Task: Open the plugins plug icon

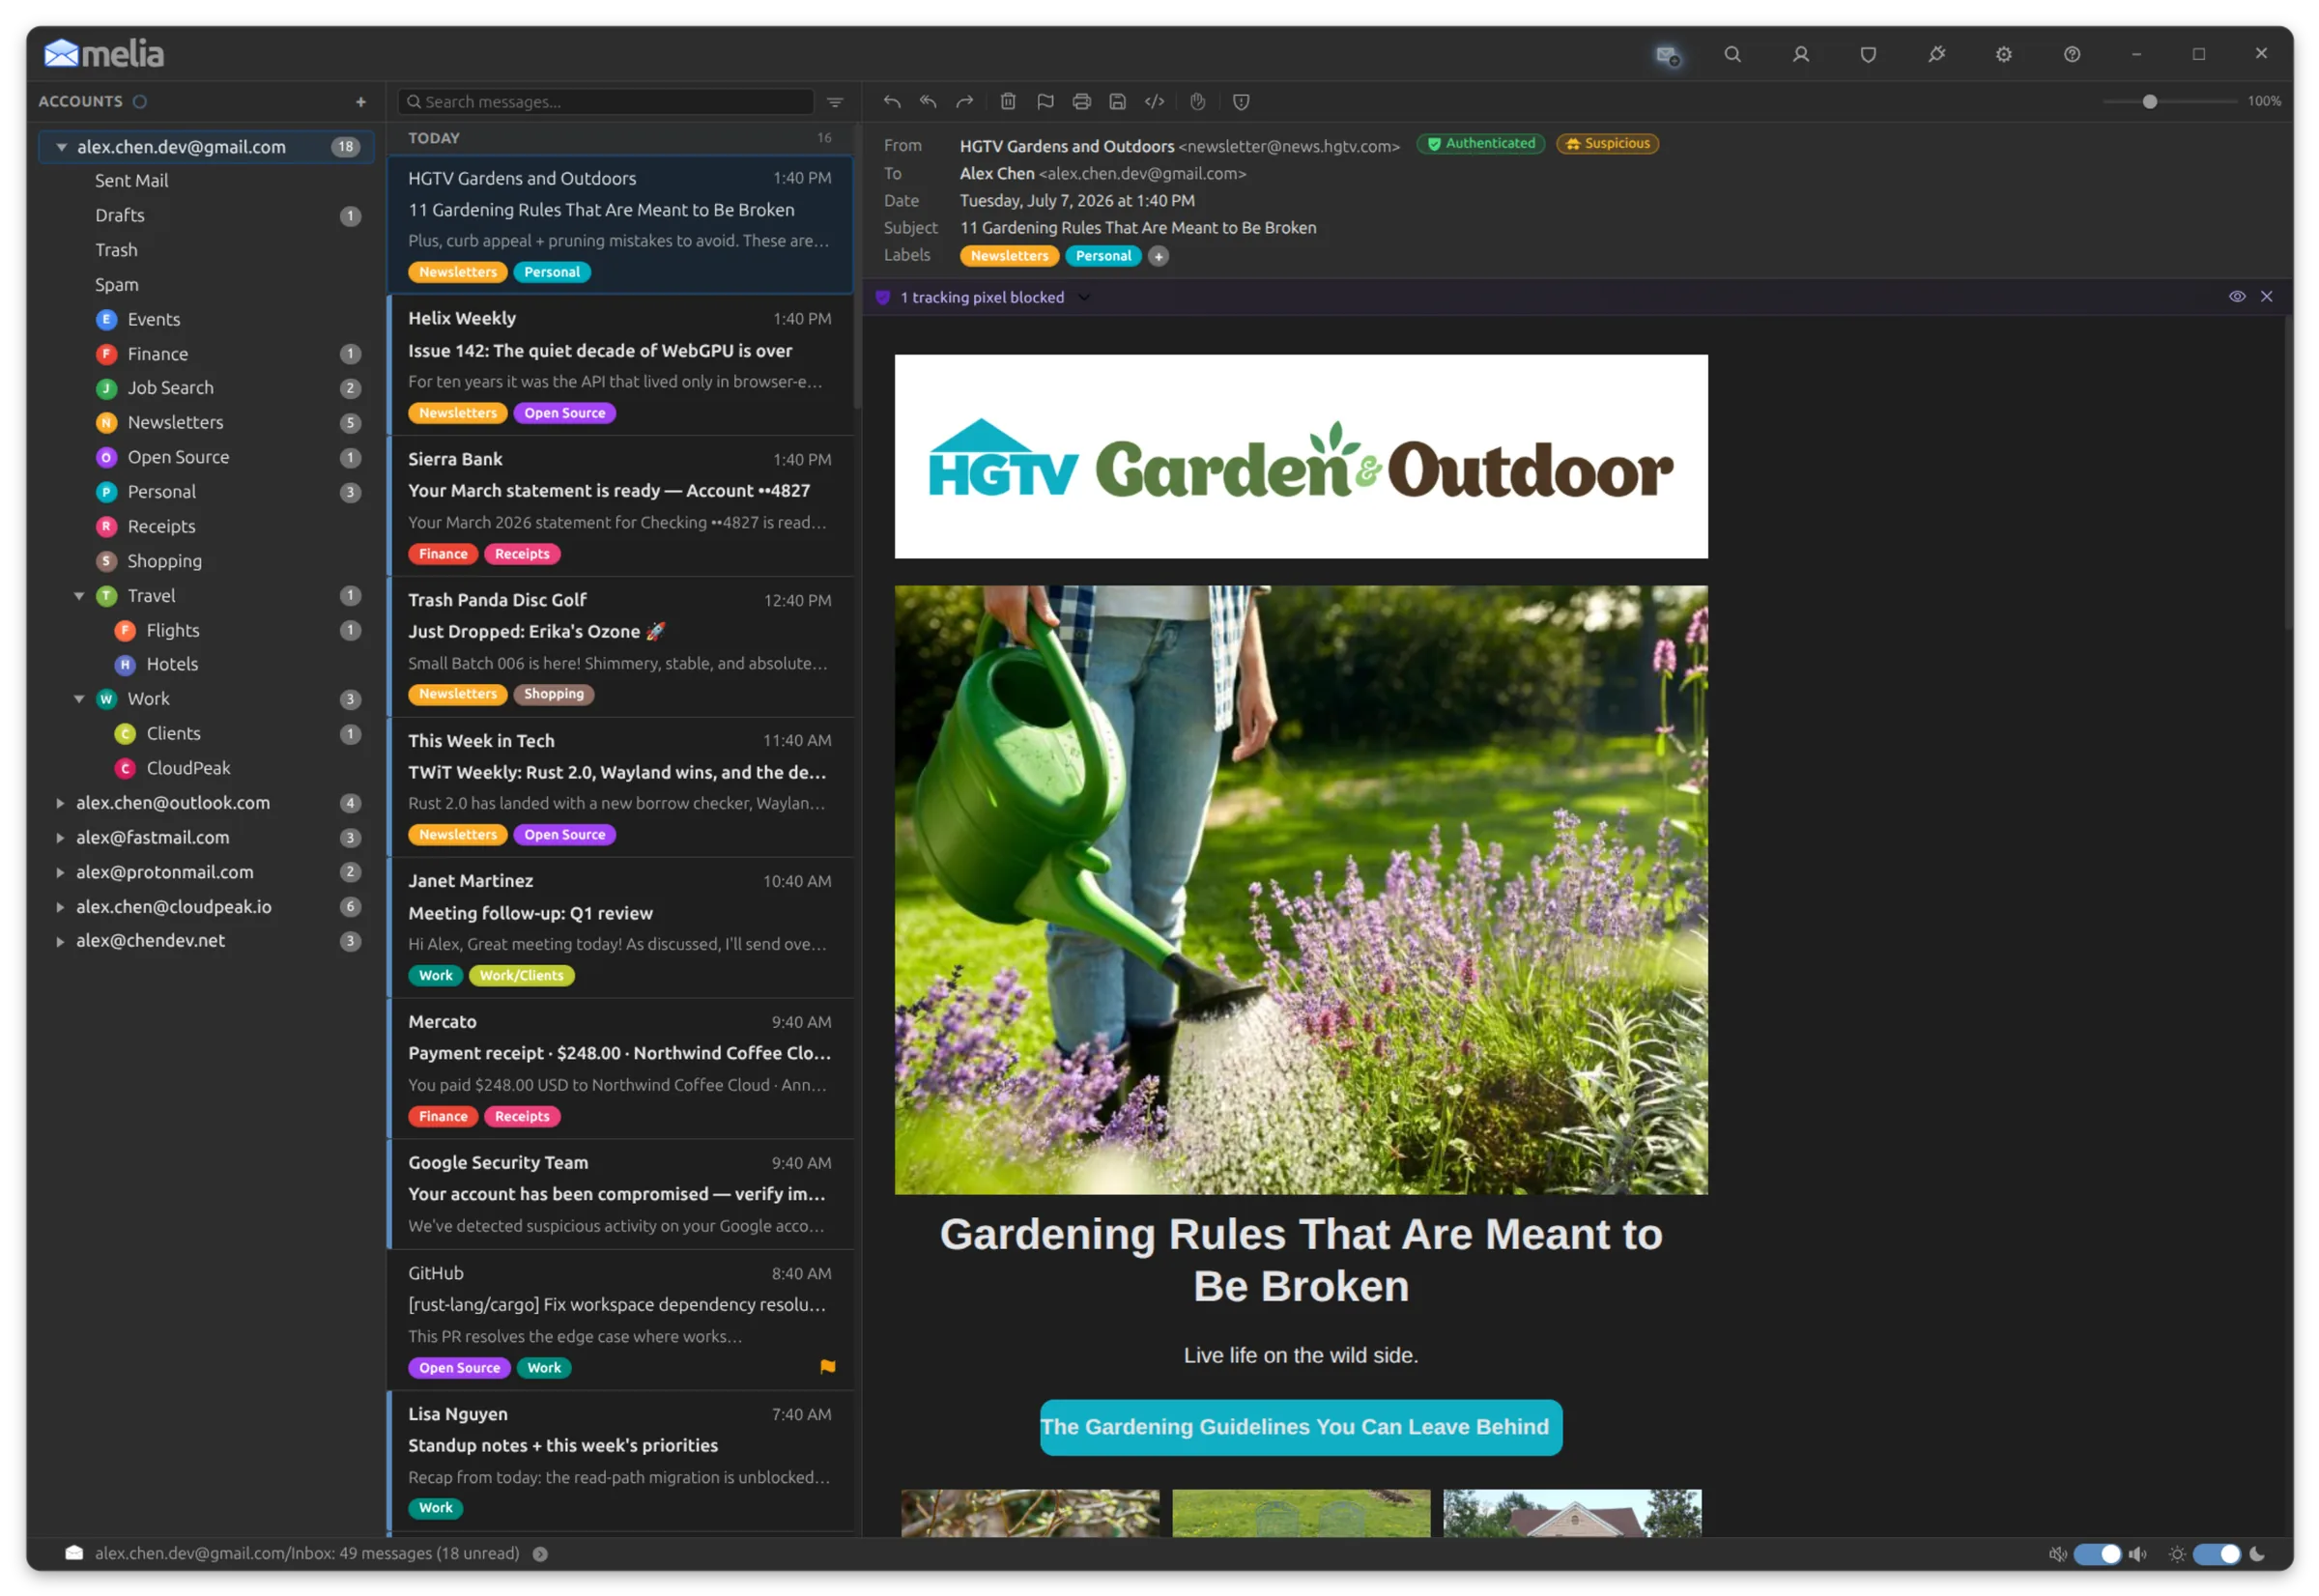Action: (1937, 54)
